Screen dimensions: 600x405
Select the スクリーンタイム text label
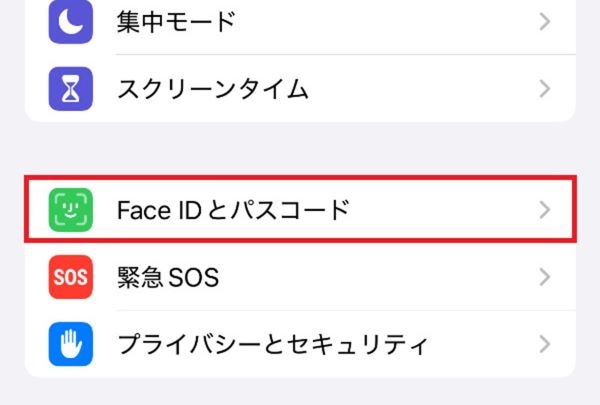212,88
